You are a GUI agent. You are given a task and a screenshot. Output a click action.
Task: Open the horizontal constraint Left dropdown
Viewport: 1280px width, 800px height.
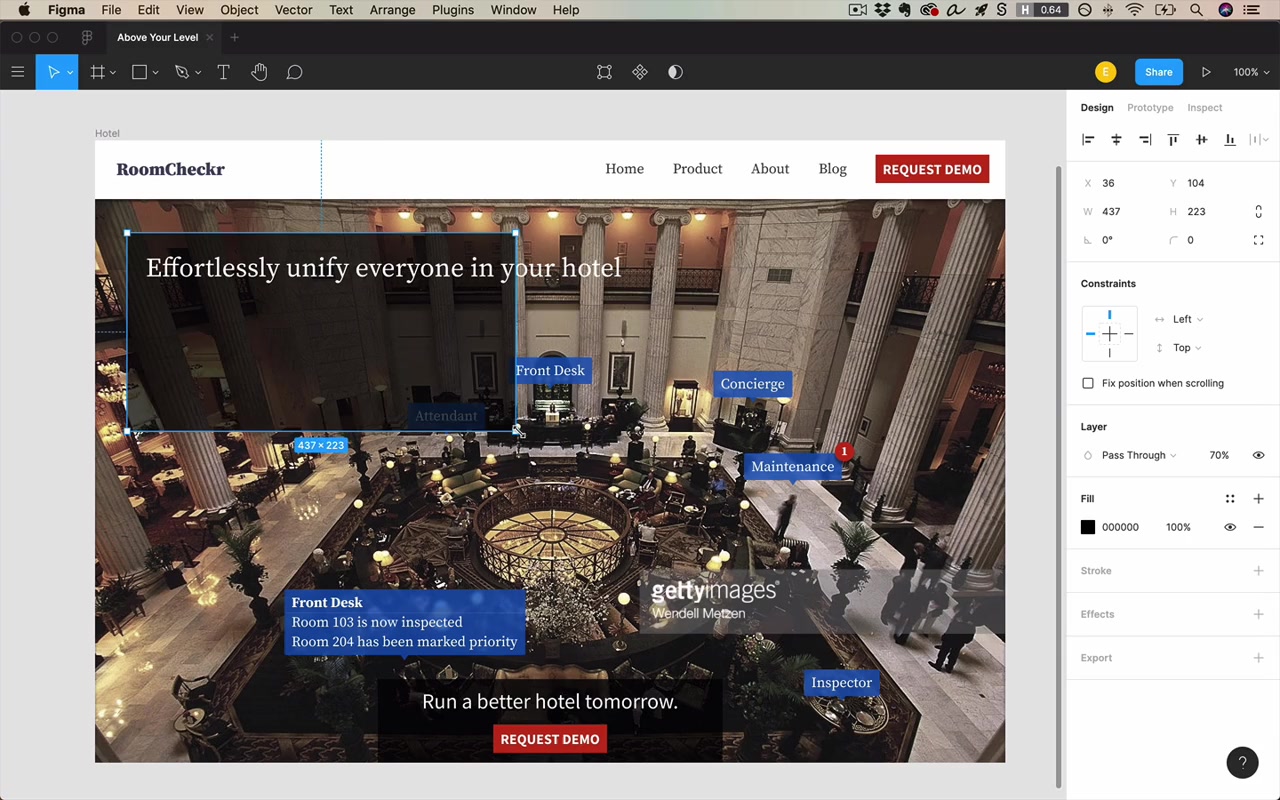[x=1187, y=319]
